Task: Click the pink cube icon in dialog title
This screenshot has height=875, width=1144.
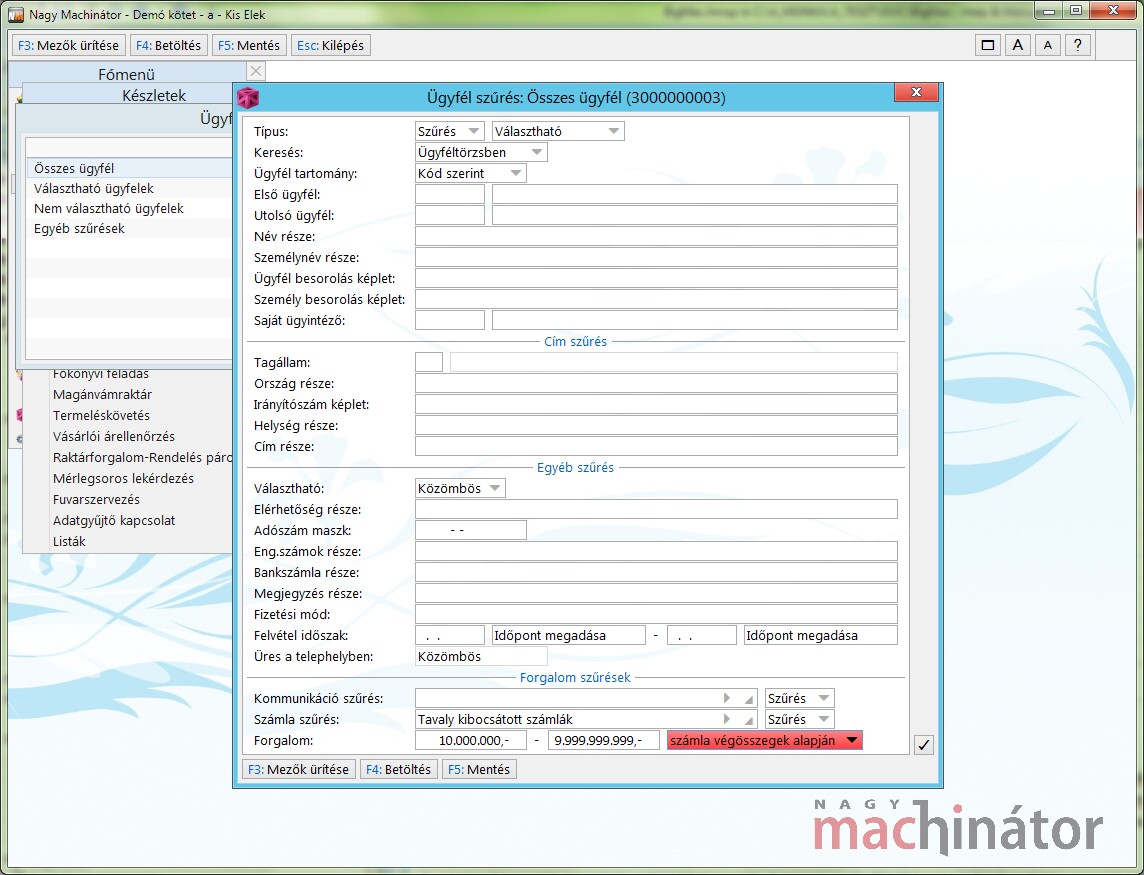Action: coord(247,97)
